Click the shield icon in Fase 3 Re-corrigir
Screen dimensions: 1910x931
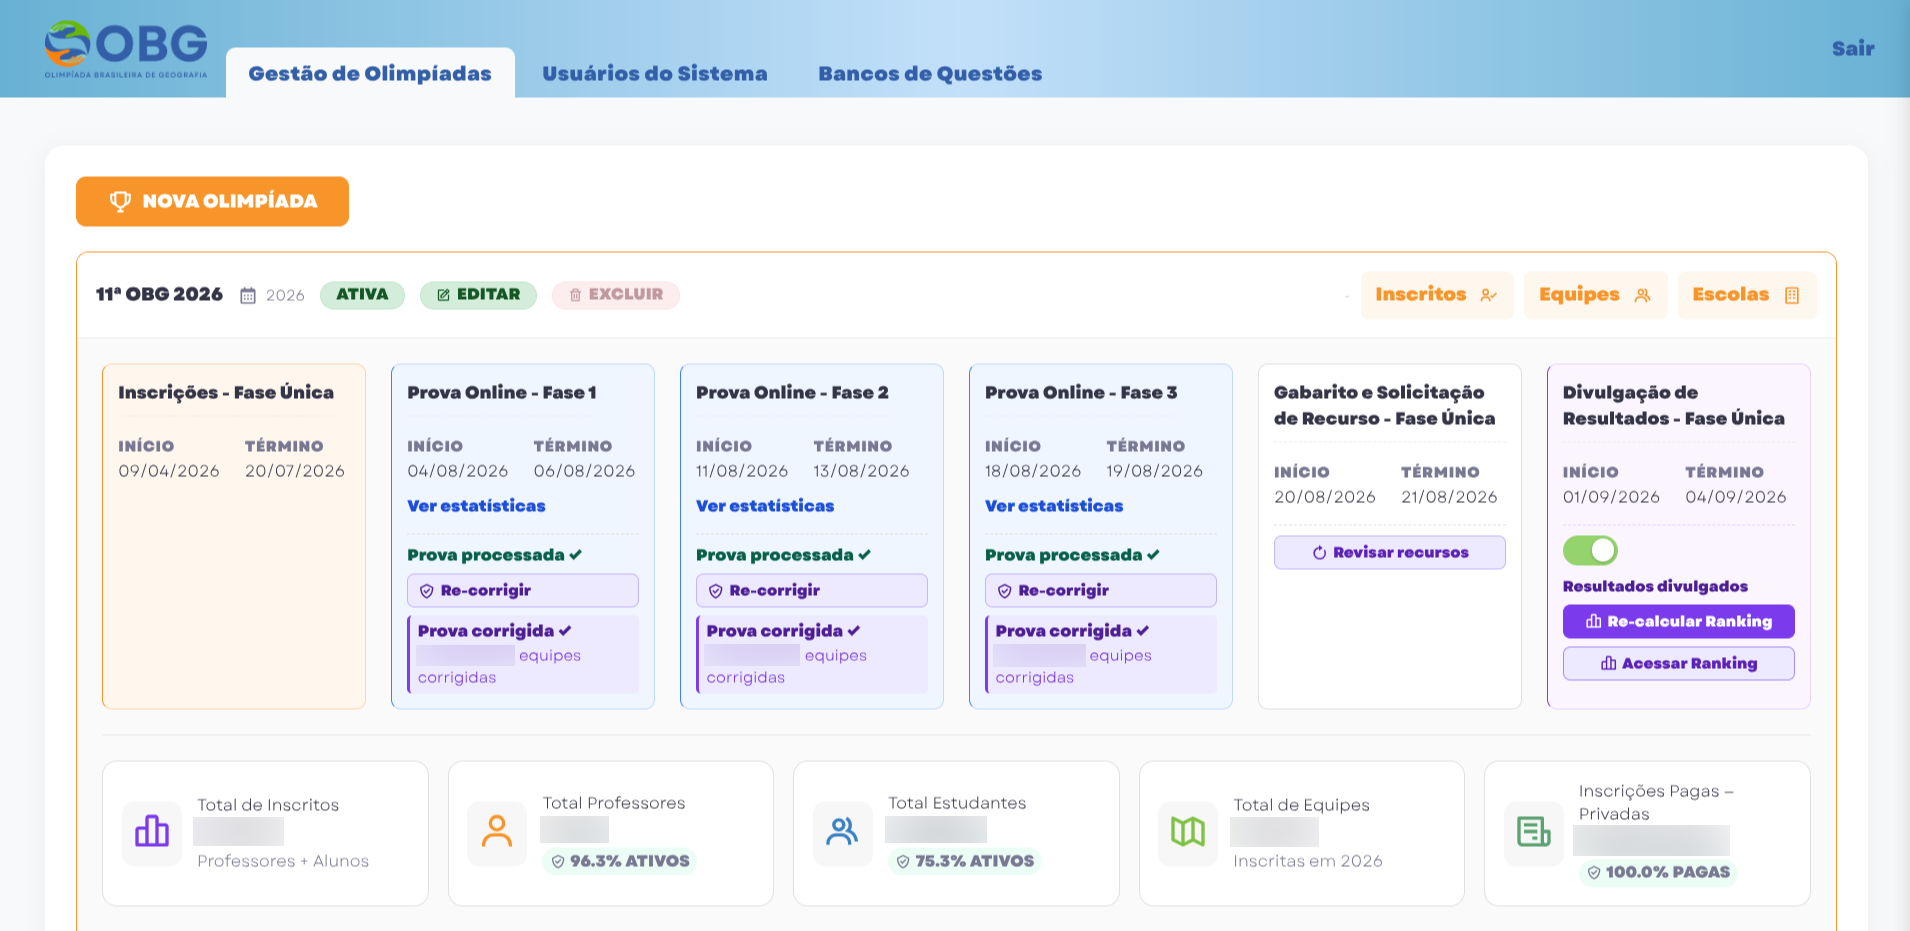coord(1005,591)
